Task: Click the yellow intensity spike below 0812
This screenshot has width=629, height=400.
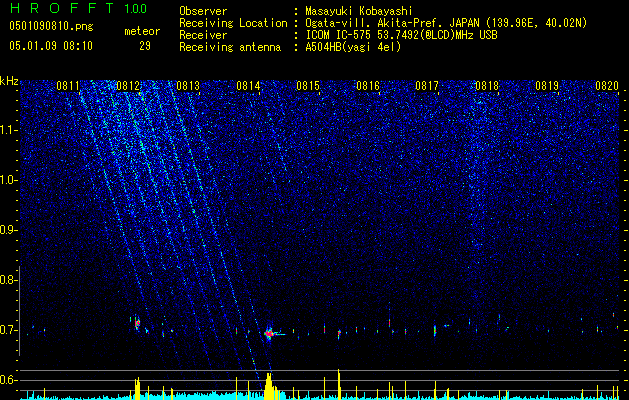Action: 137,388
